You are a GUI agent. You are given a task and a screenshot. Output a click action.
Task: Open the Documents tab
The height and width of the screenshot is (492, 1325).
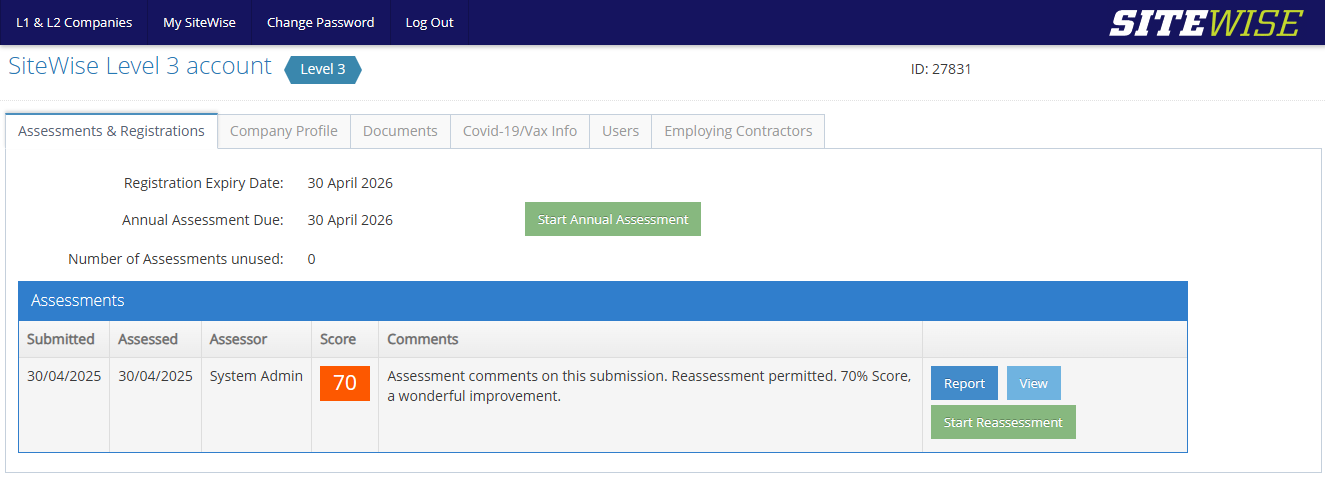click(x=400, y=131)
